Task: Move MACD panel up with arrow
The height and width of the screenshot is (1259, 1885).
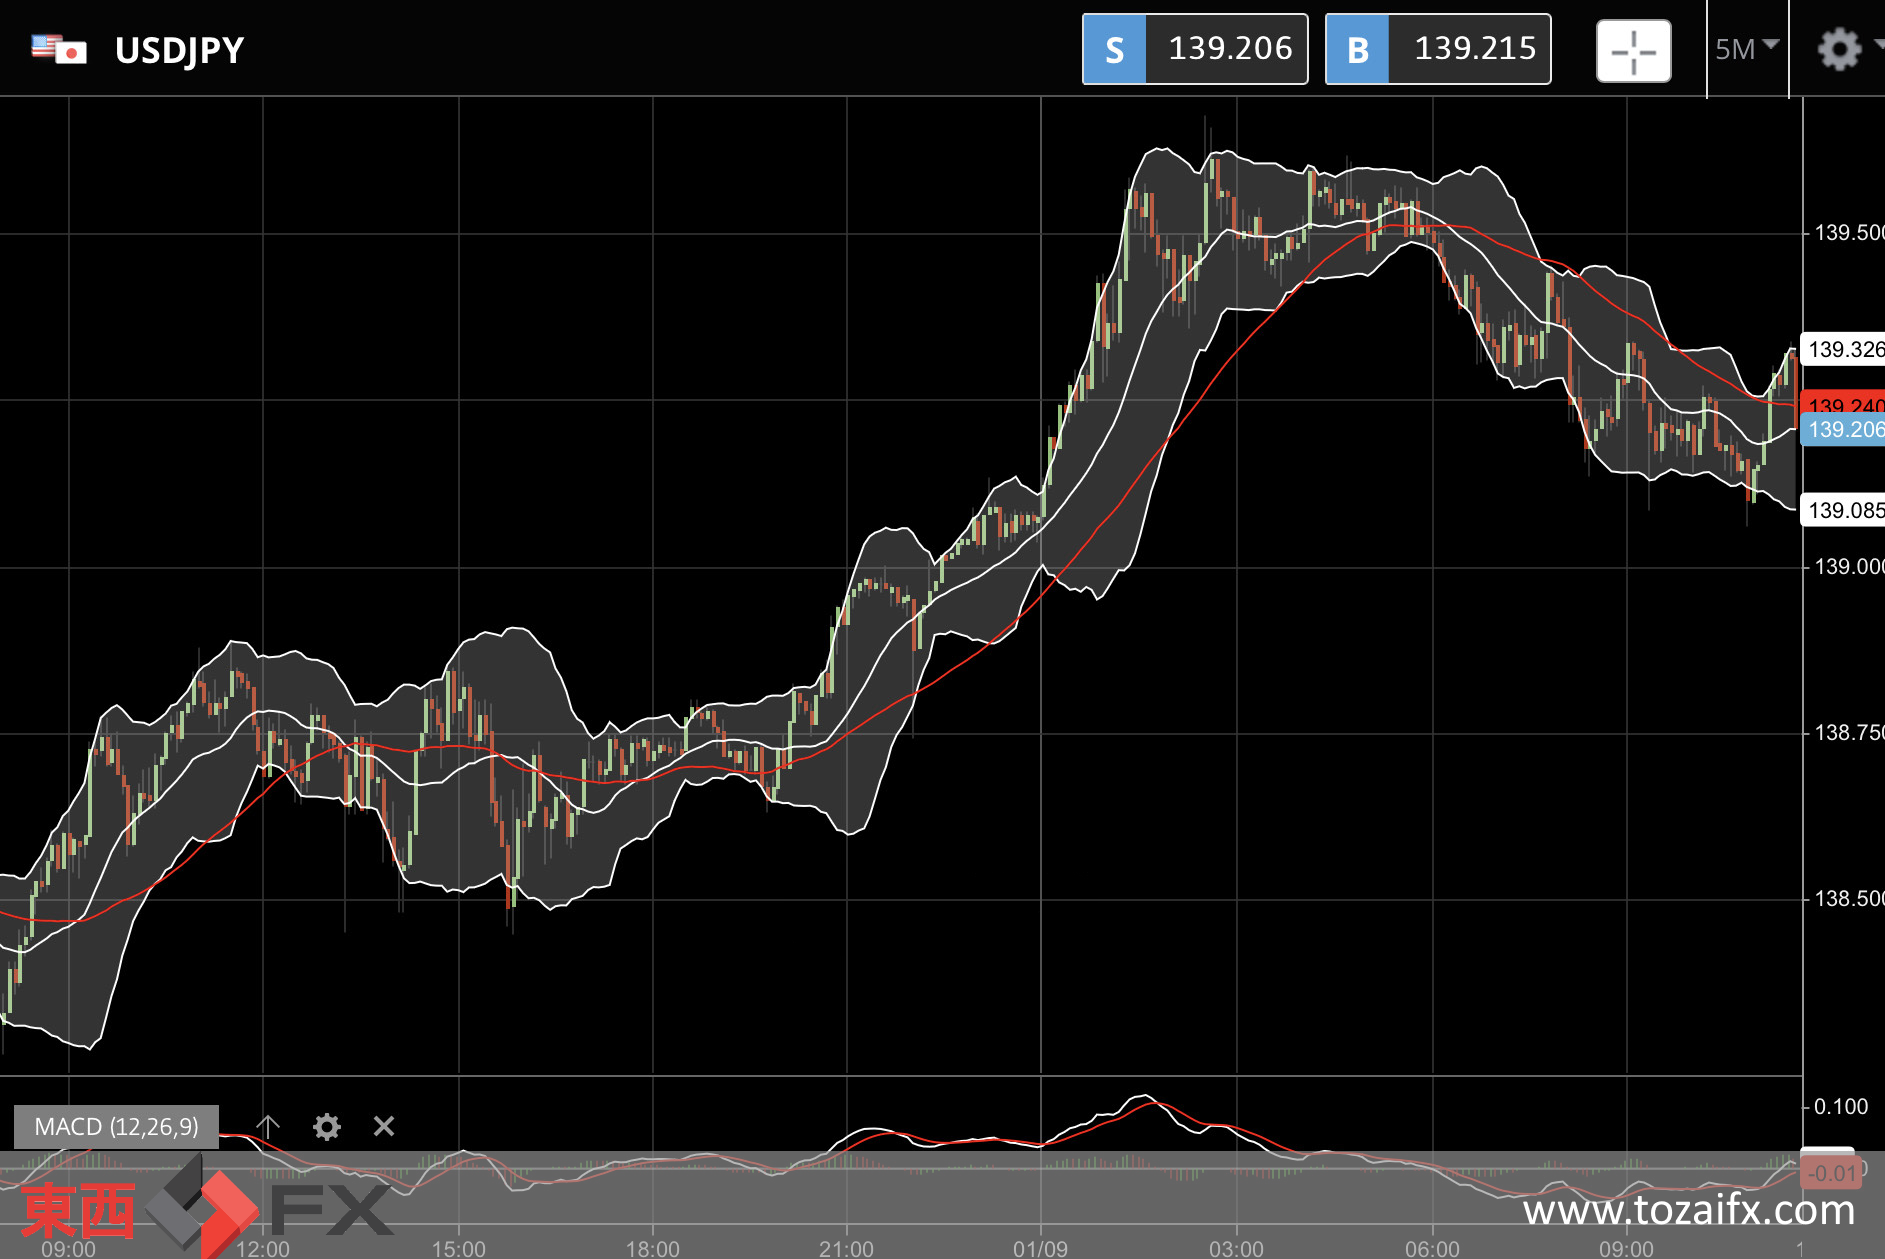Action: pyautogui.click(x=267, y=1127)
